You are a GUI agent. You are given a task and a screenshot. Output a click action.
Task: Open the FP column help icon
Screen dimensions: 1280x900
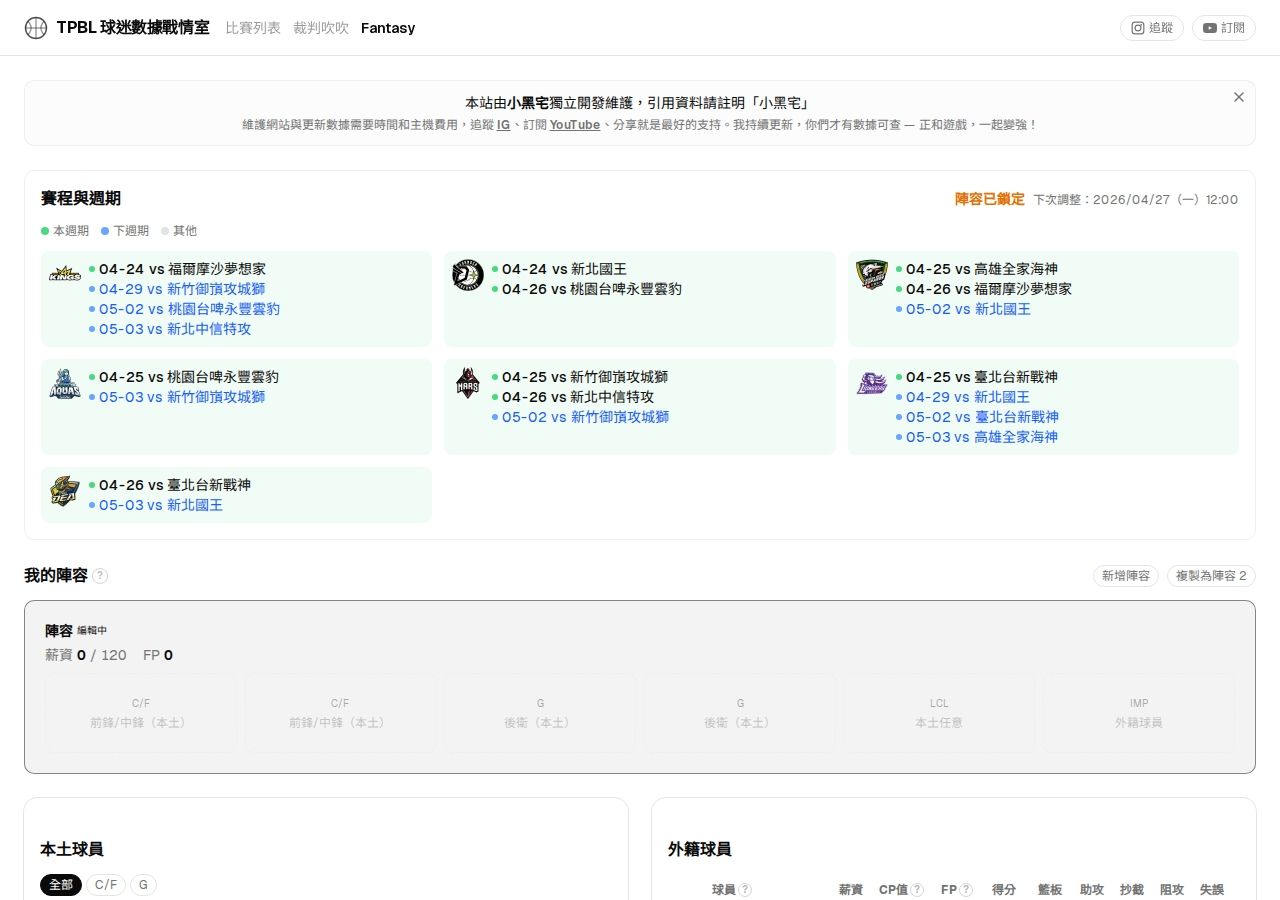click(x=966, y=889)
